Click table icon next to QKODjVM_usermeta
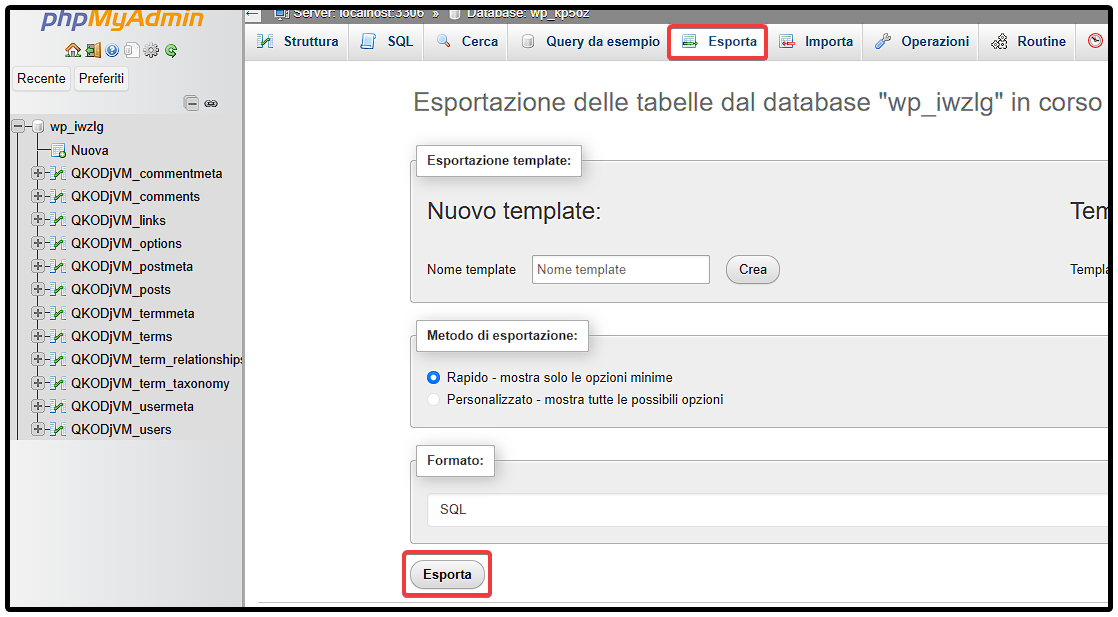Screen dimensions: 1118x617 click(x=58, y=407)
